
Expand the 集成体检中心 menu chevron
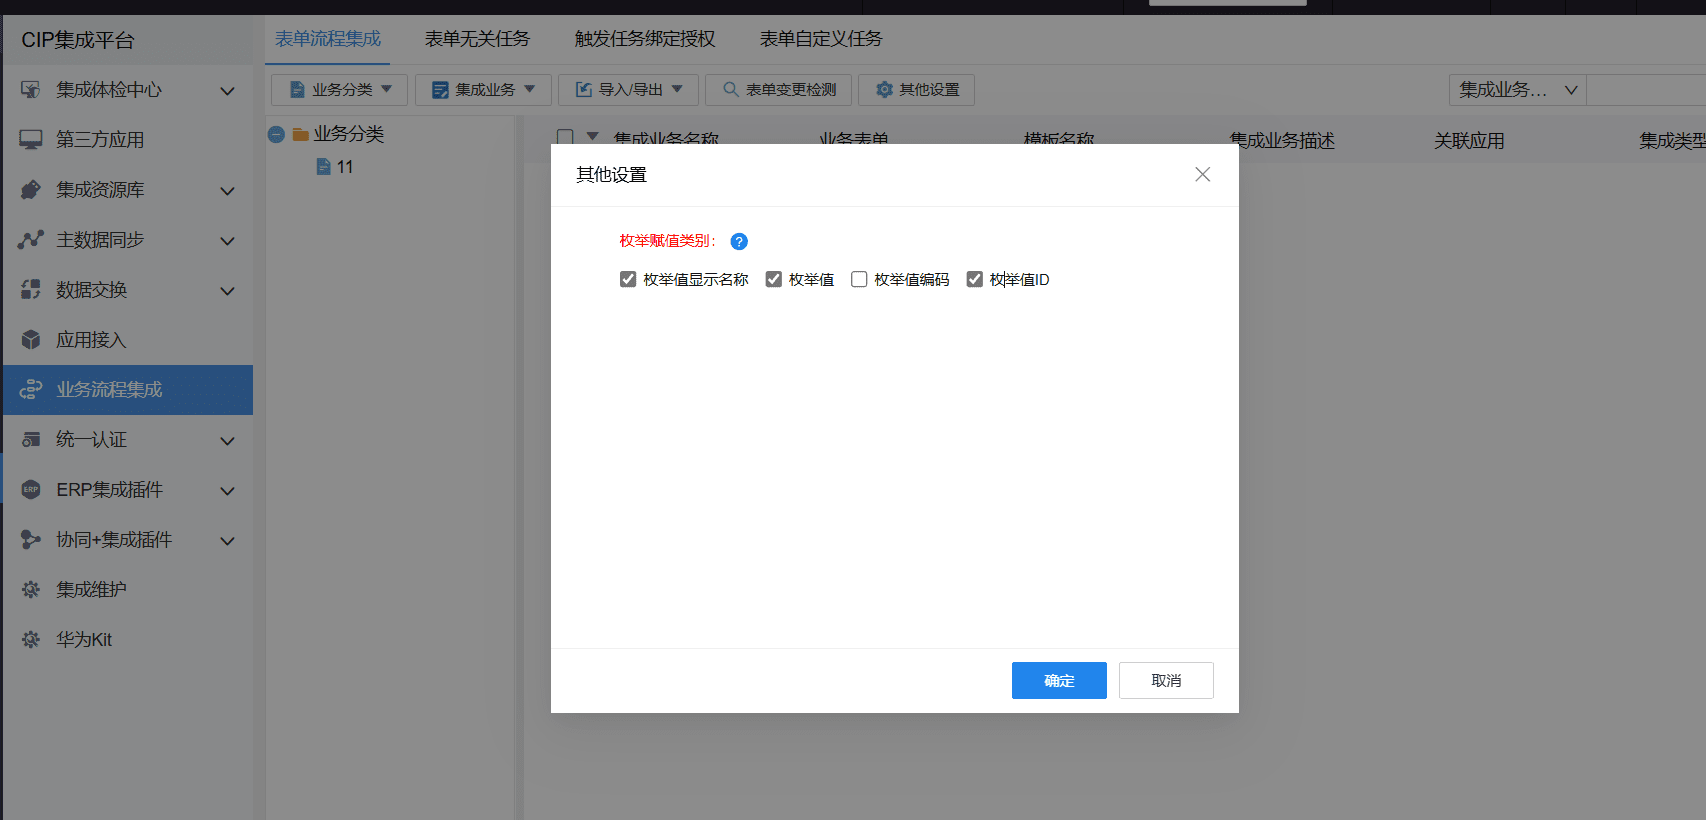(x=228, y=91)
